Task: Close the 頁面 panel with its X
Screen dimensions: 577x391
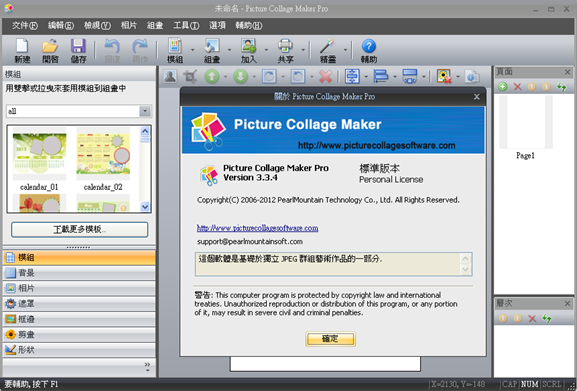Action: pos(567,72)
